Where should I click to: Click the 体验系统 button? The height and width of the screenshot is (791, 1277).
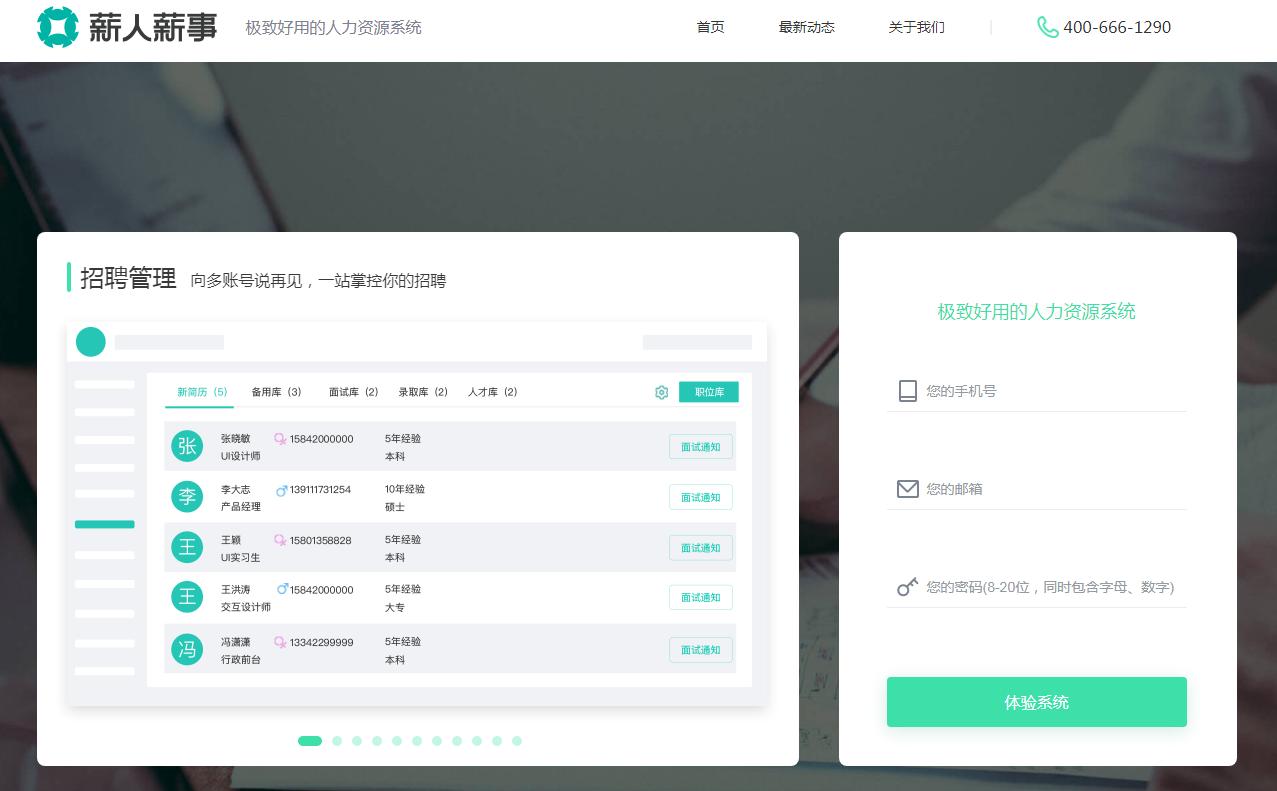[x=1036, y=702]
